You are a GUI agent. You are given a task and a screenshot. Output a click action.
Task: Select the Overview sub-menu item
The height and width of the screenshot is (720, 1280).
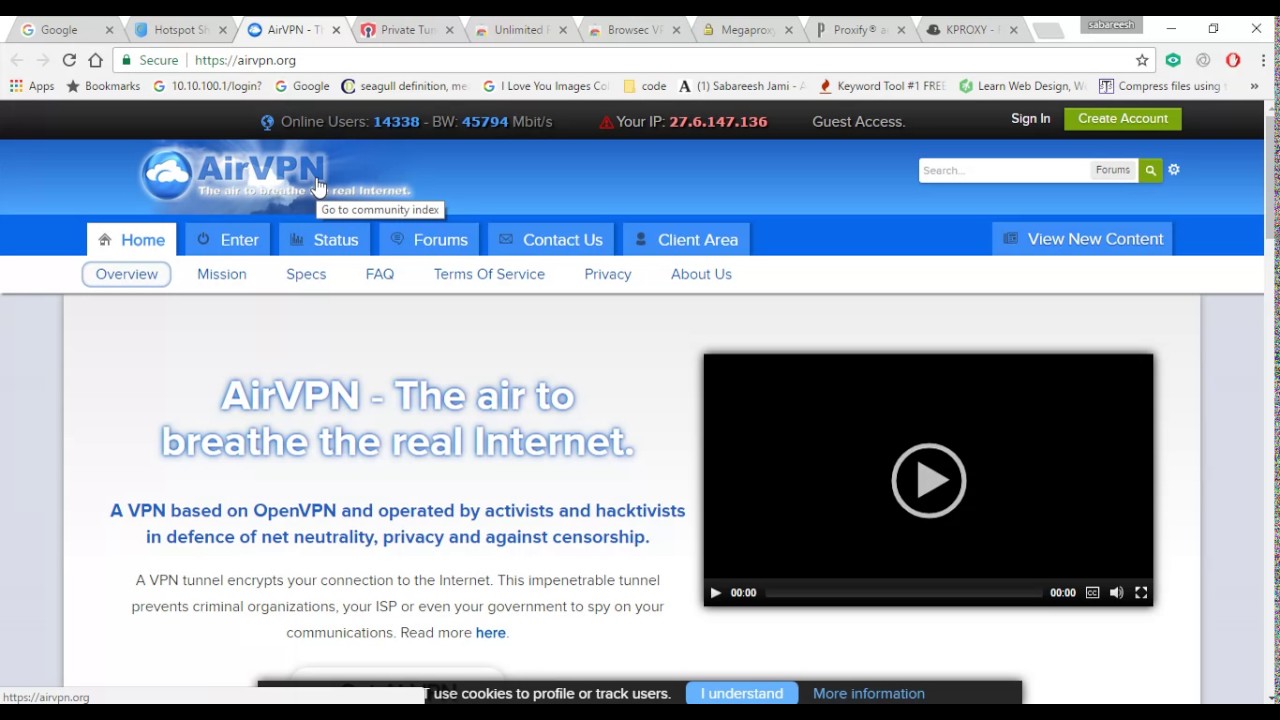coord(127,274)
